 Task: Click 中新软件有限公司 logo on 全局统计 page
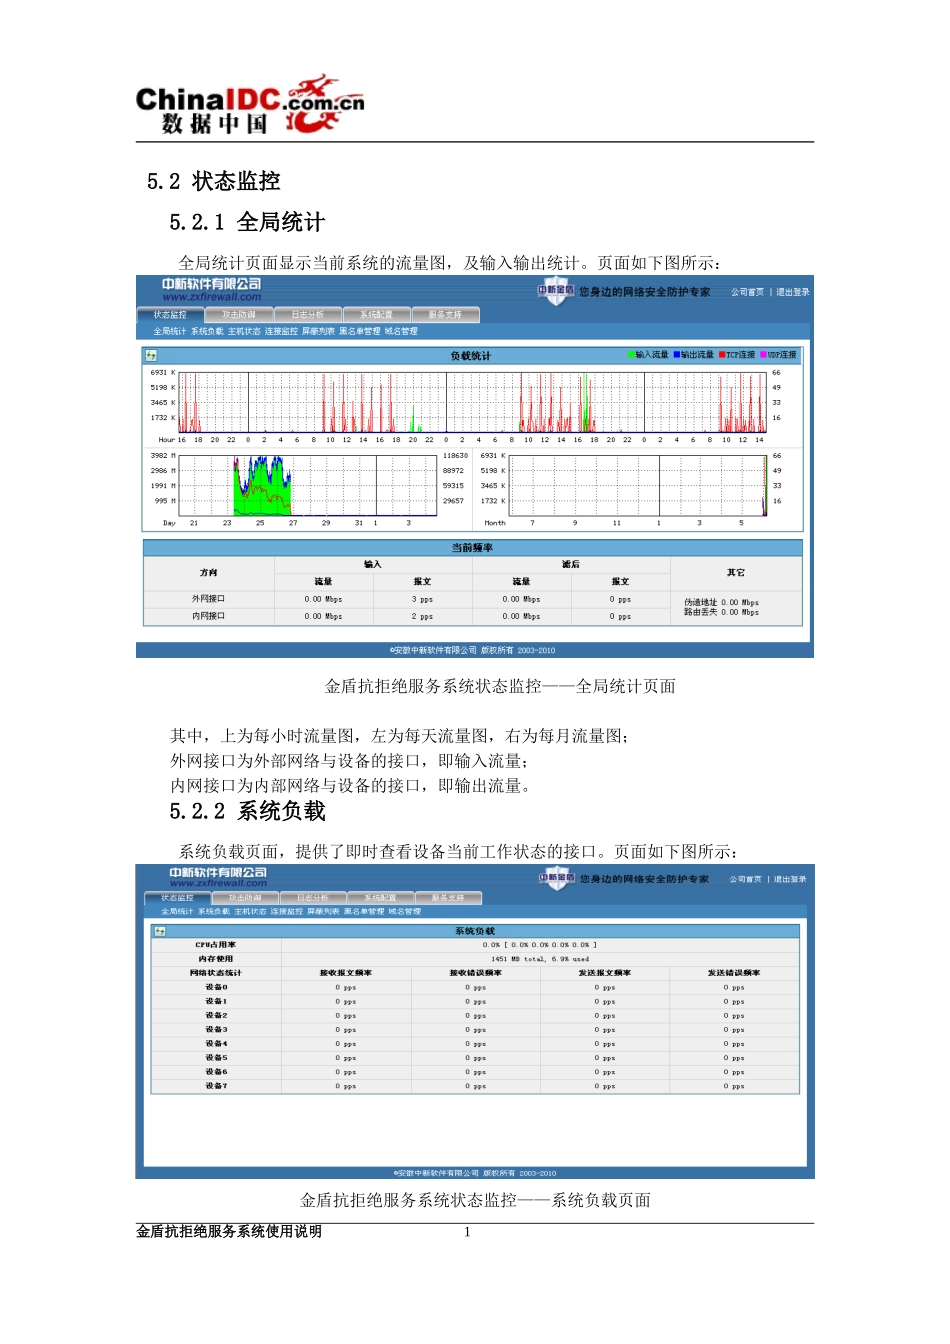[212, 289]
